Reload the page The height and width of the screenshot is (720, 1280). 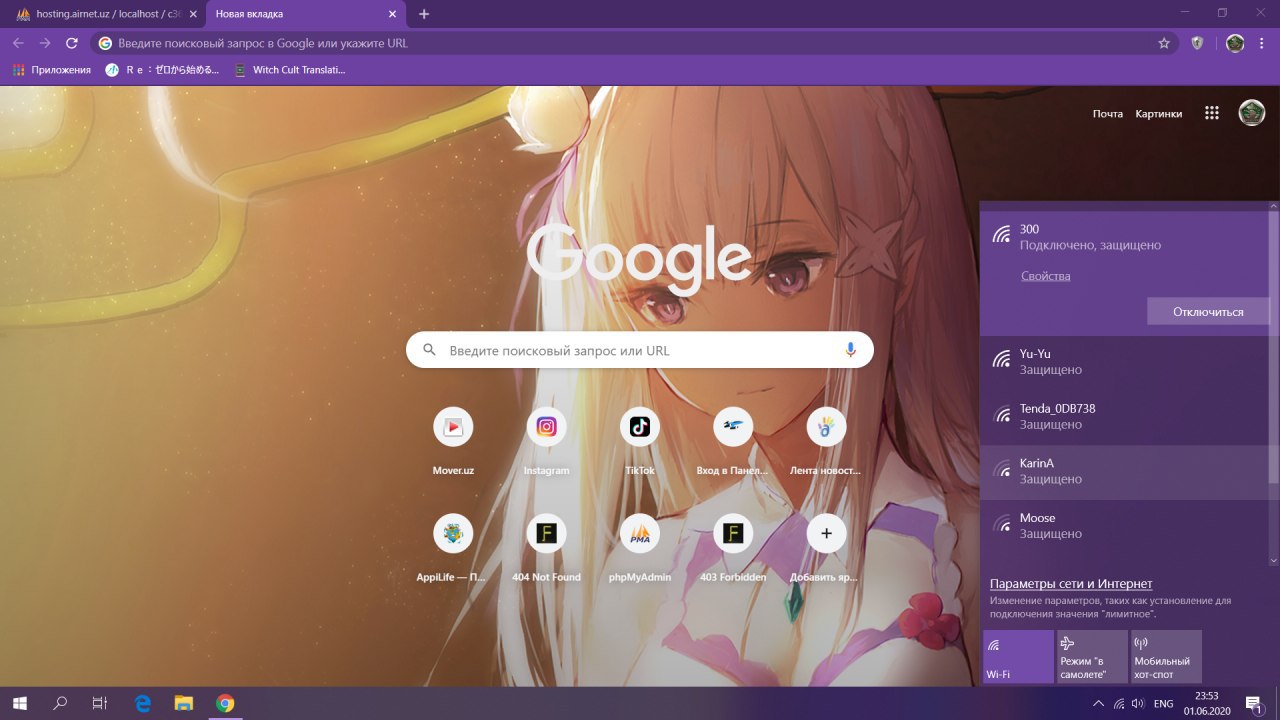click(72, 43)
